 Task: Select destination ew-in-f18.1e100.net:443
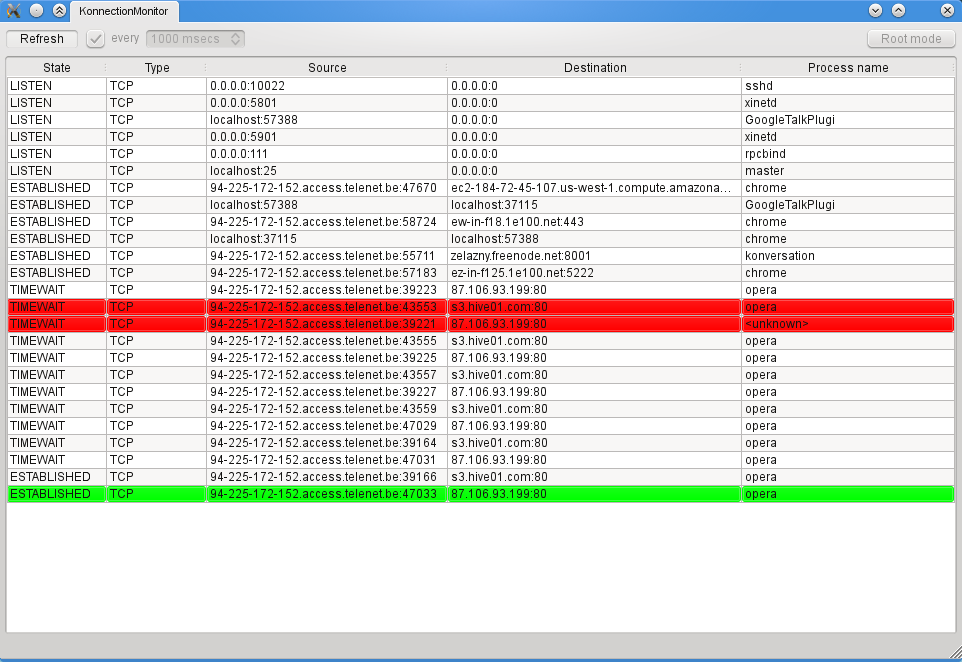click(x=595, y=222)
